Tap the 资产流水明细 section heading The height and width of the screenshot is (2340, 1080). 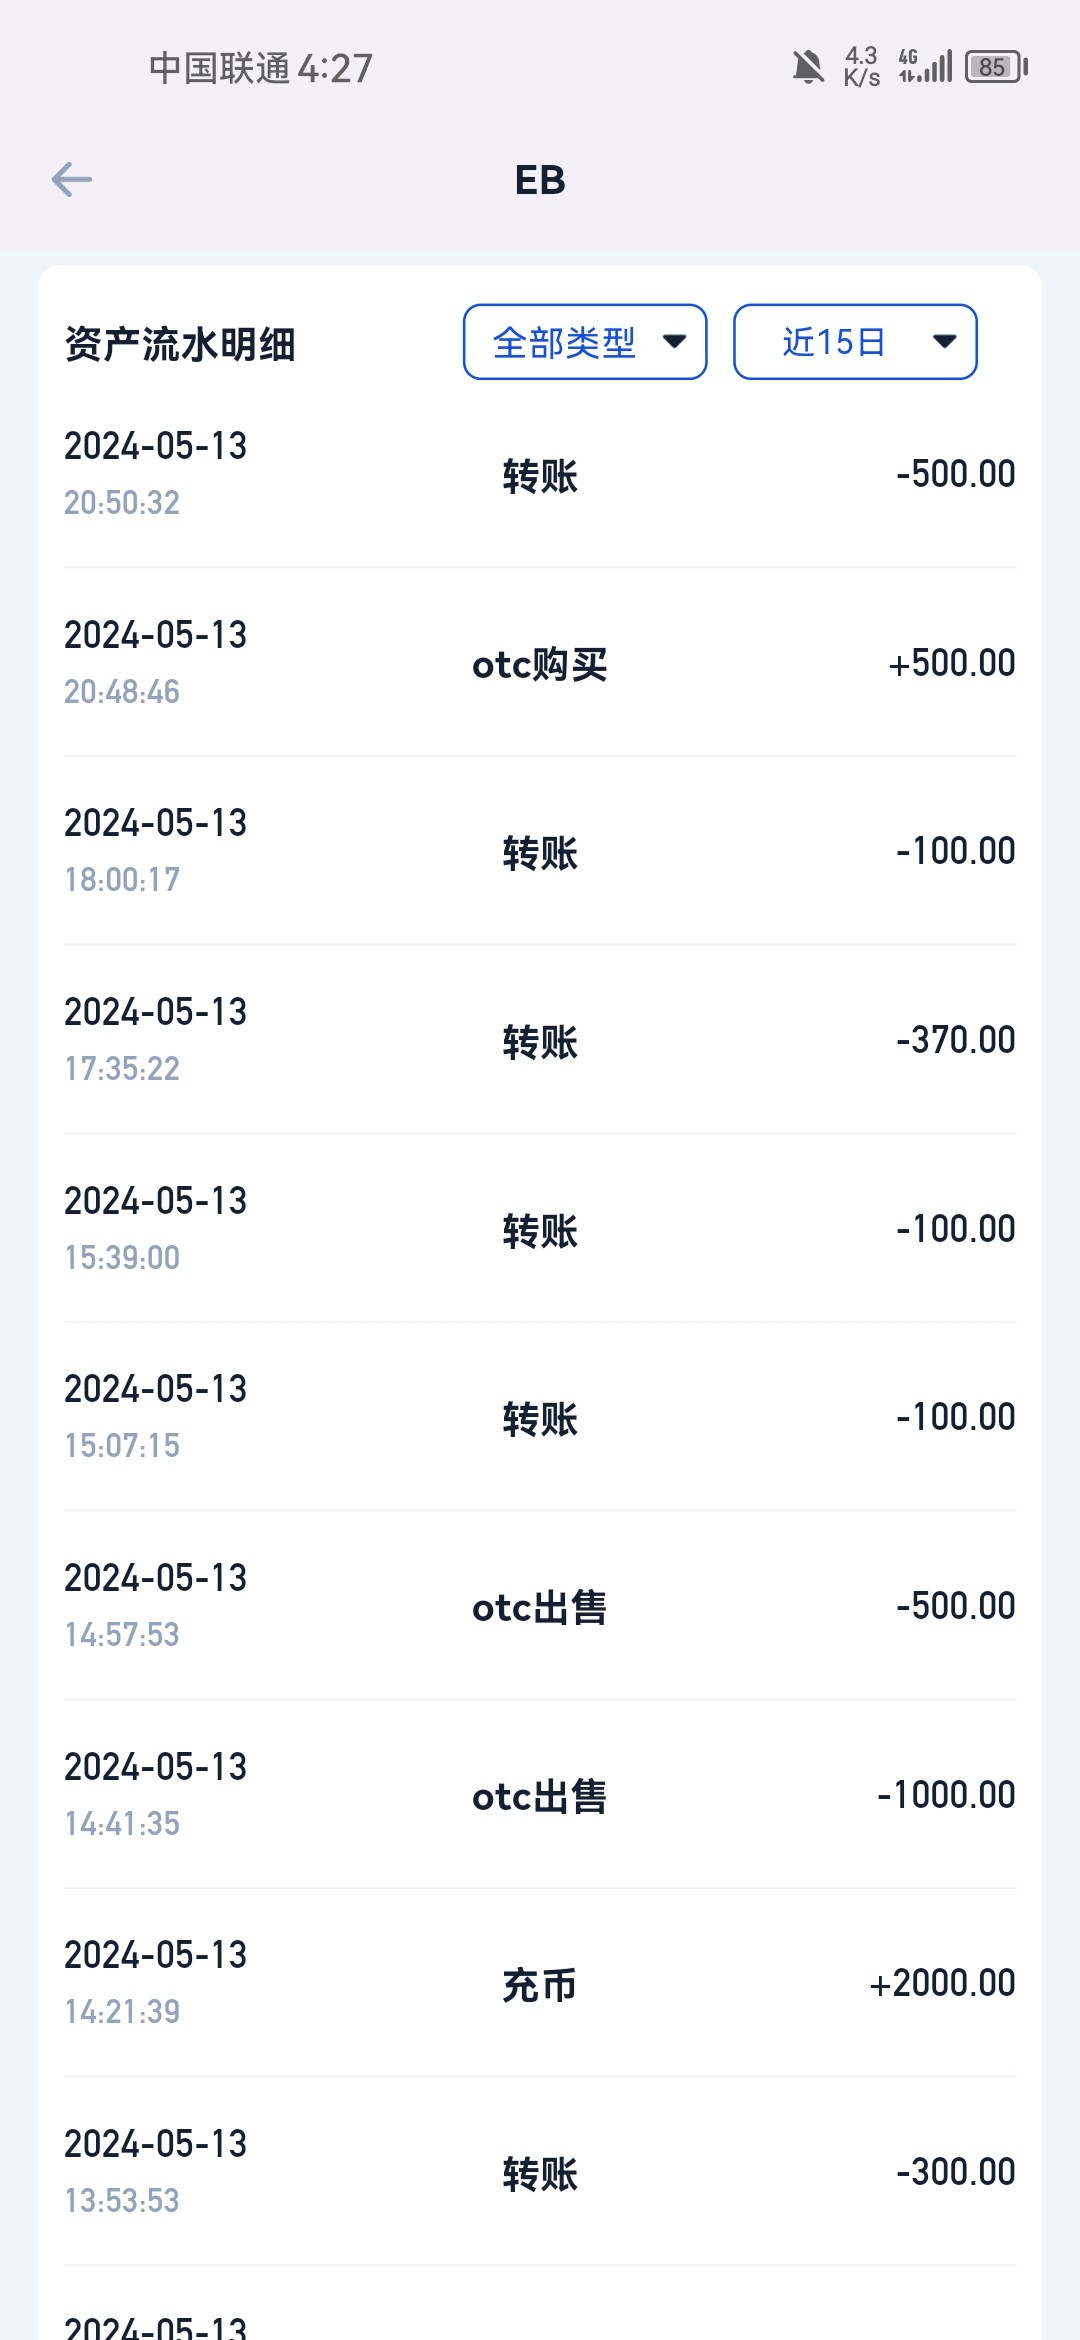[x=180, y=344]
